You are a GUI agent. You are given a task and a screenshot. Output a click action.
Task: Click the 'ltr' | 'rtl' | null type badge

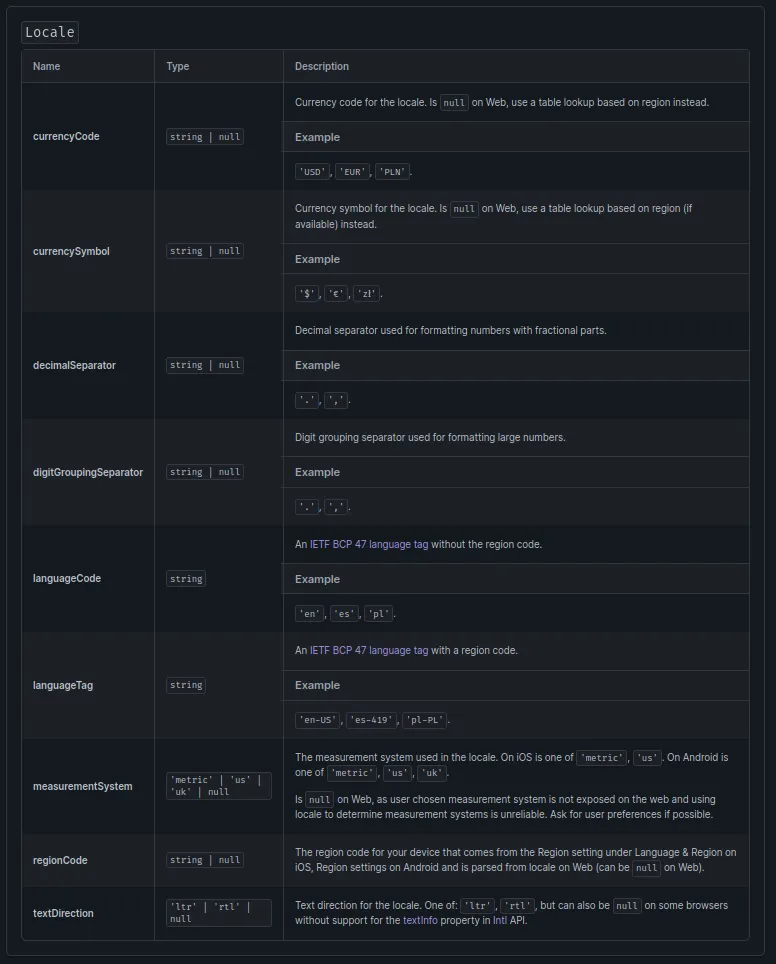[218, 912]
